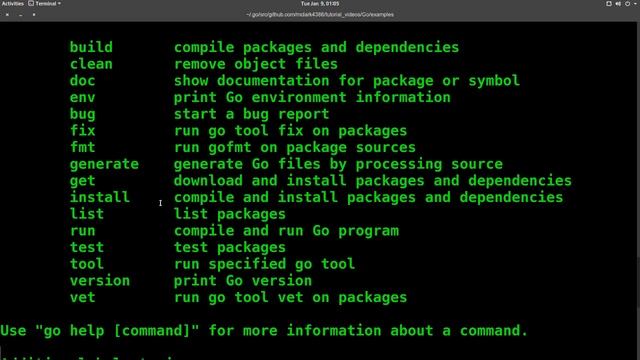640x360 pixels.
Task: Click 'compile packages and dependencies' description
Action: click(316, 47)
